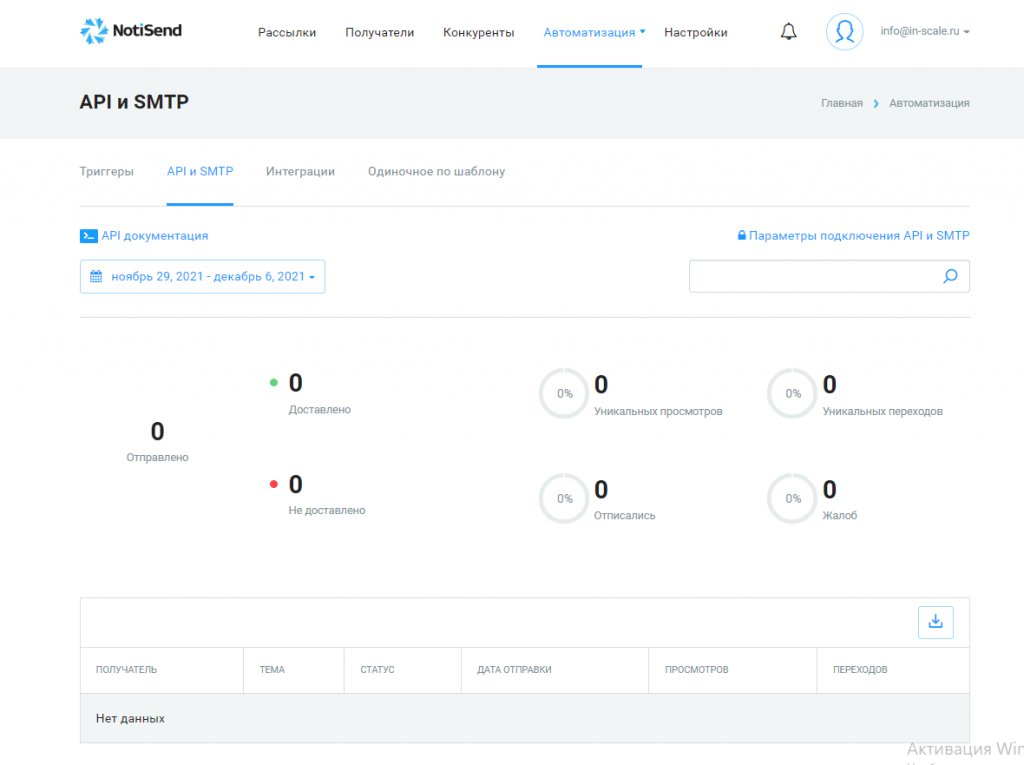
Task: Click the NotiSend logo
Action: (x=131, y=31)
